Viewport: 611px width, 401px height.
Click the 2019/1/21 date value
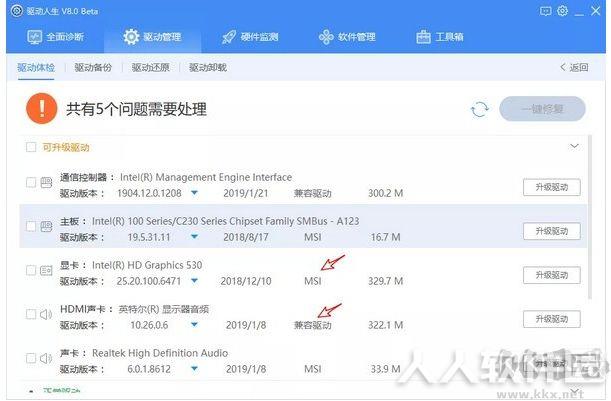[246, 193]
